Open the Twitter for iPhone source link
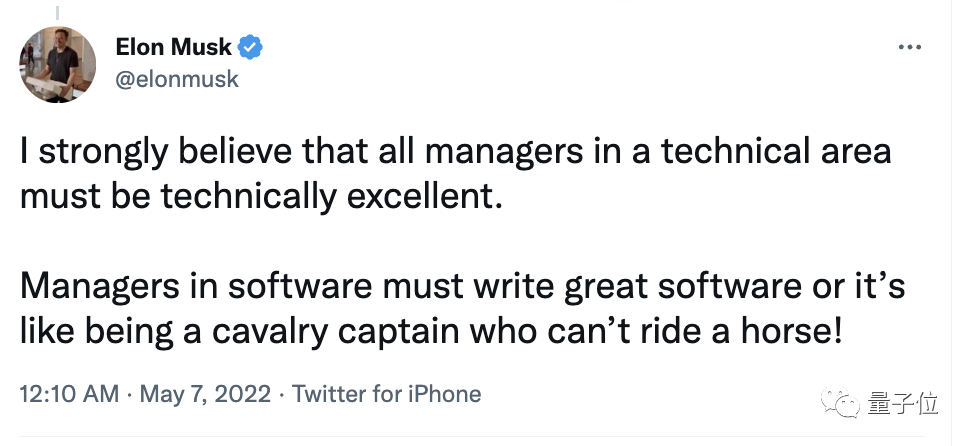Screen dimensions: 970x446 386,394
